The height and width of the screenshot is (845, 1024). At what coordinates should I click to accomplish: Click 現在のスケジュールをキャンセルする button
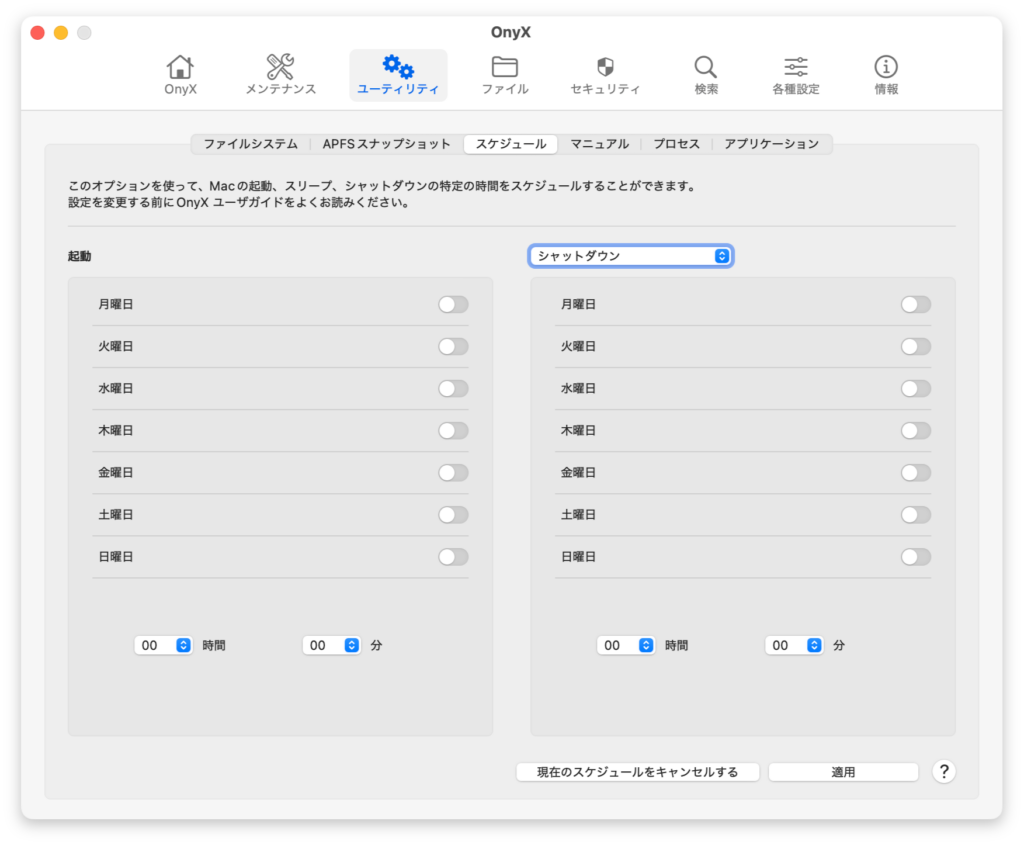pyautogui.click(x=637, y=772)
